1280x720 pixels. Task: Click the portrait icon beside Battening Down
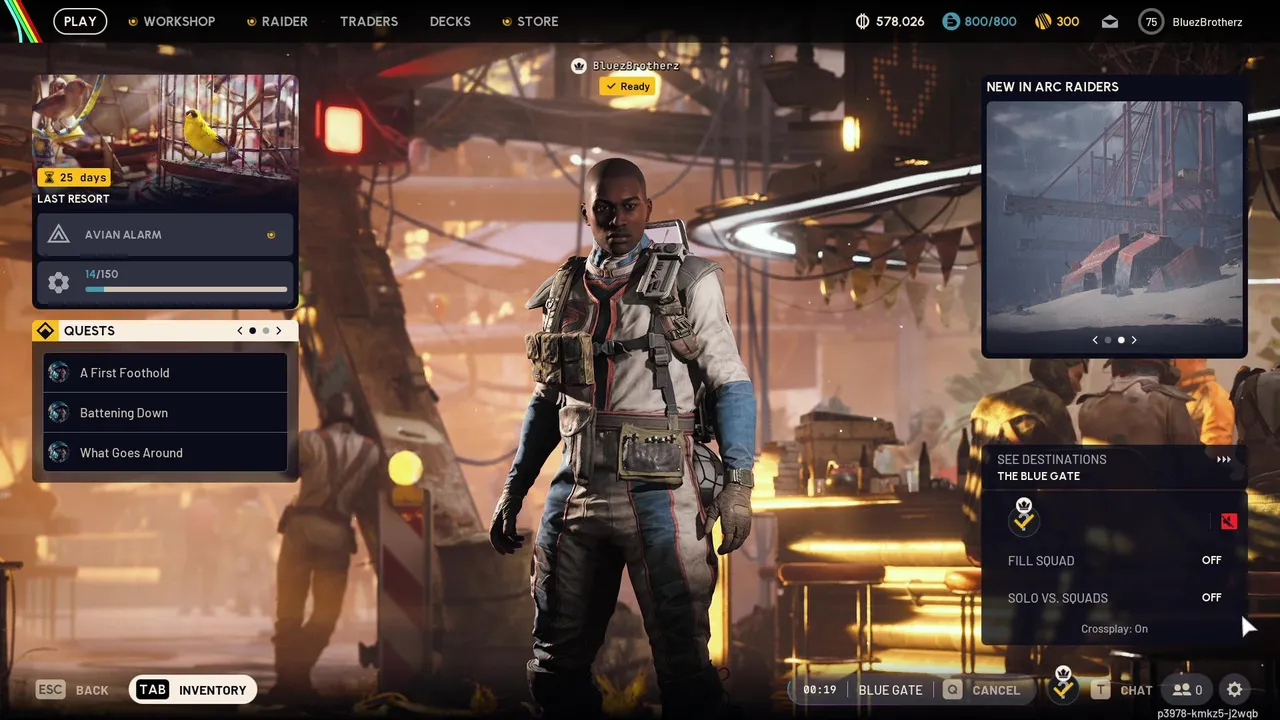tap(59, 413)
